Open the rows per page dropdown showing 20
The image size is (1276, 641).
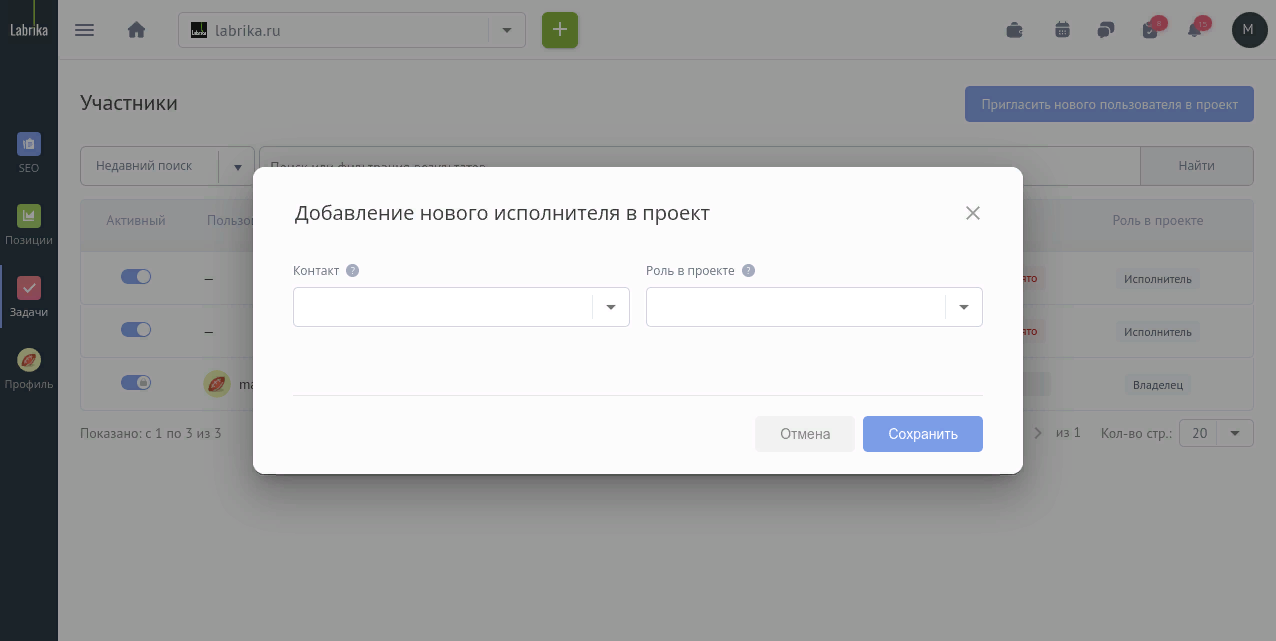tap(1216, 433)
